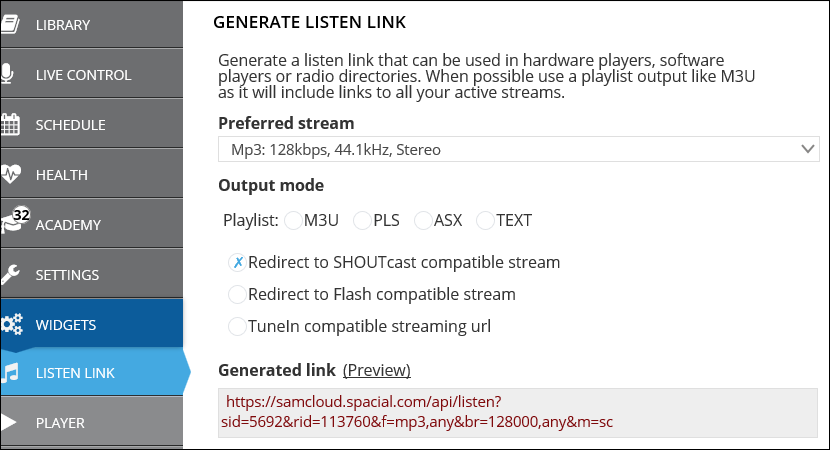Click the Live Control microphone icon
Viewport: 830px width, 450px height.
[x=7, y=74]
